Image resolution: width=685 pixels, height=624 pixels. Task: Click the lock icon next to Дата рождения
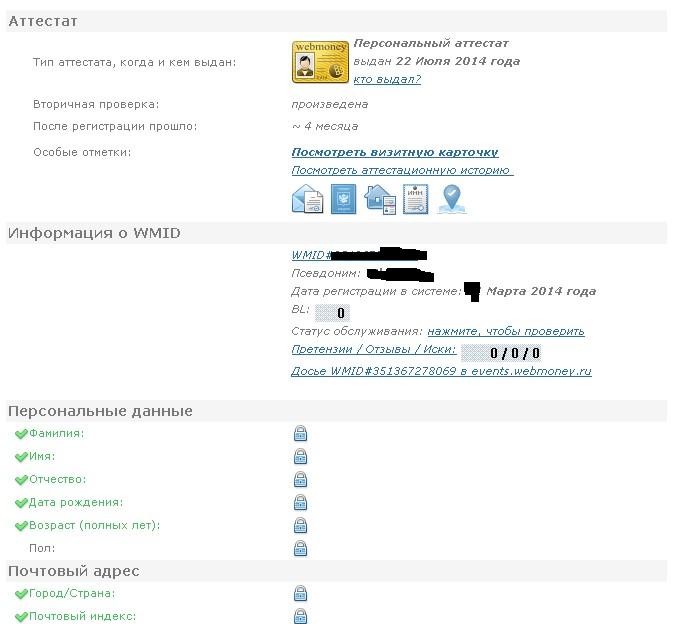[x=300, y=503]
